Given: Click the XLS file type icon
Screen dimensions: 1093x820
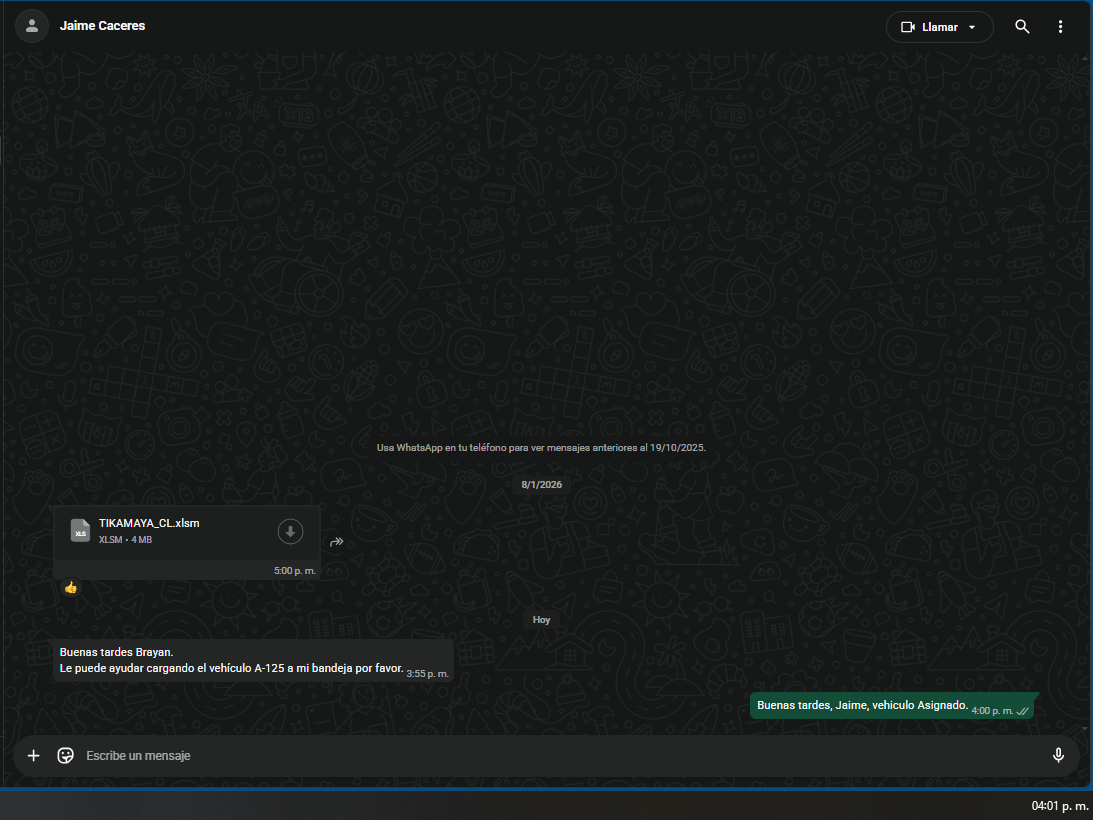Looking at the screenshot, I should [80, 531].
